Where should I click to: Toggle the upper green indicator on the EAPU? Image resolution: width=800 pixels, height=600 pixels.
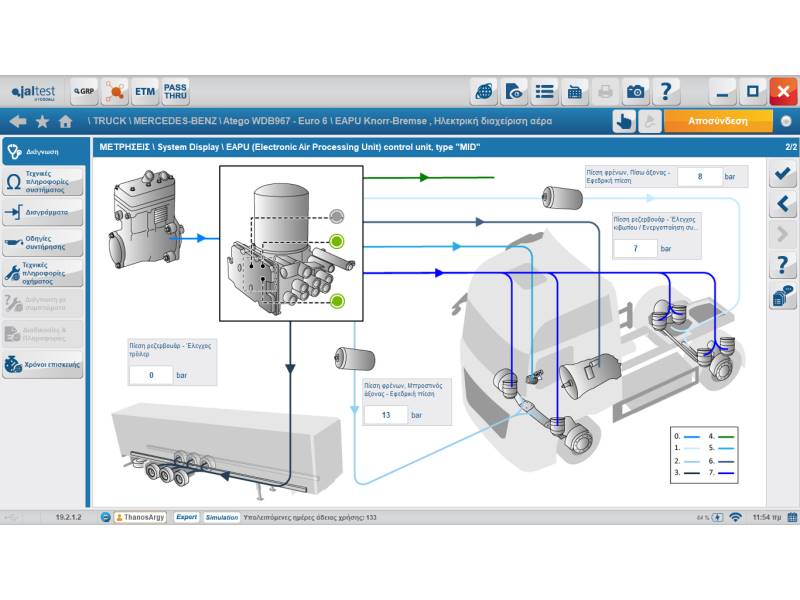337,241
